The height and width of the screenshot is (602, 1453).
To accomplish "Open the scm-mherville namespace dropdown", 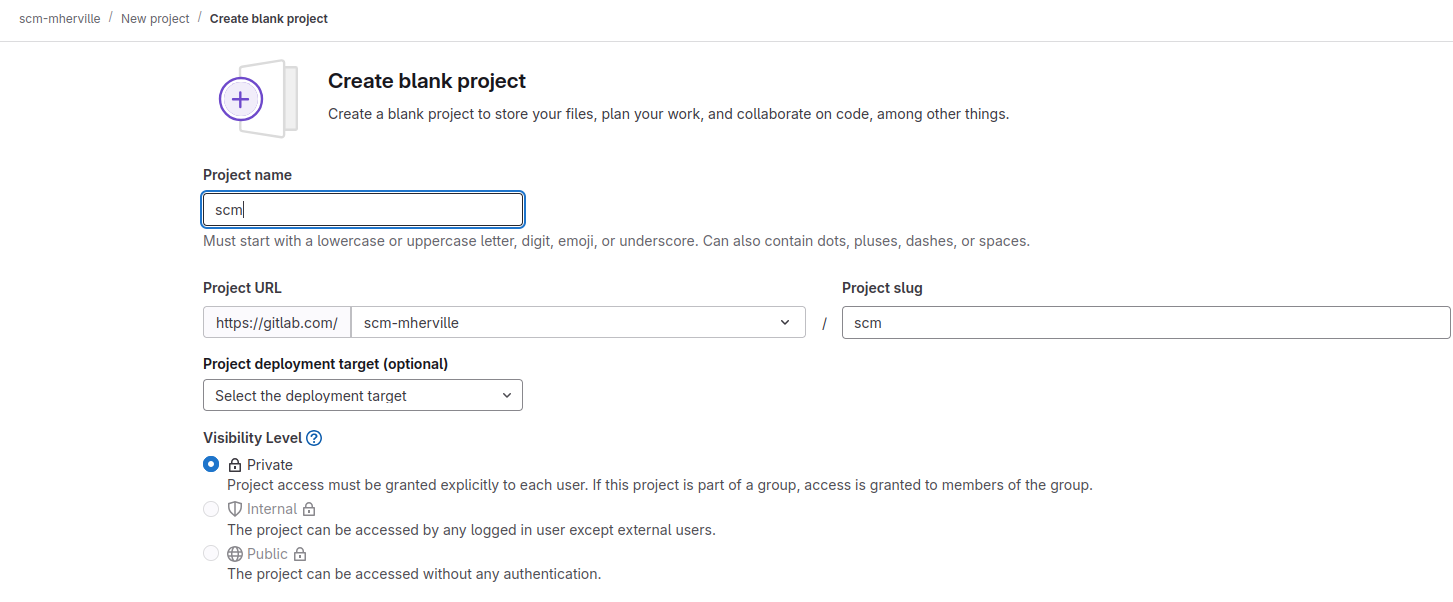I will click(x=577, y=323).
